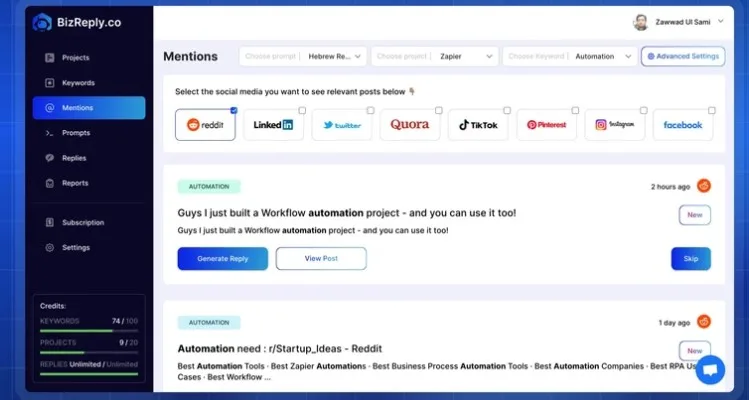Check the Quora checkbox
This screenshot has width=749, height=400.
coord(439,110)
